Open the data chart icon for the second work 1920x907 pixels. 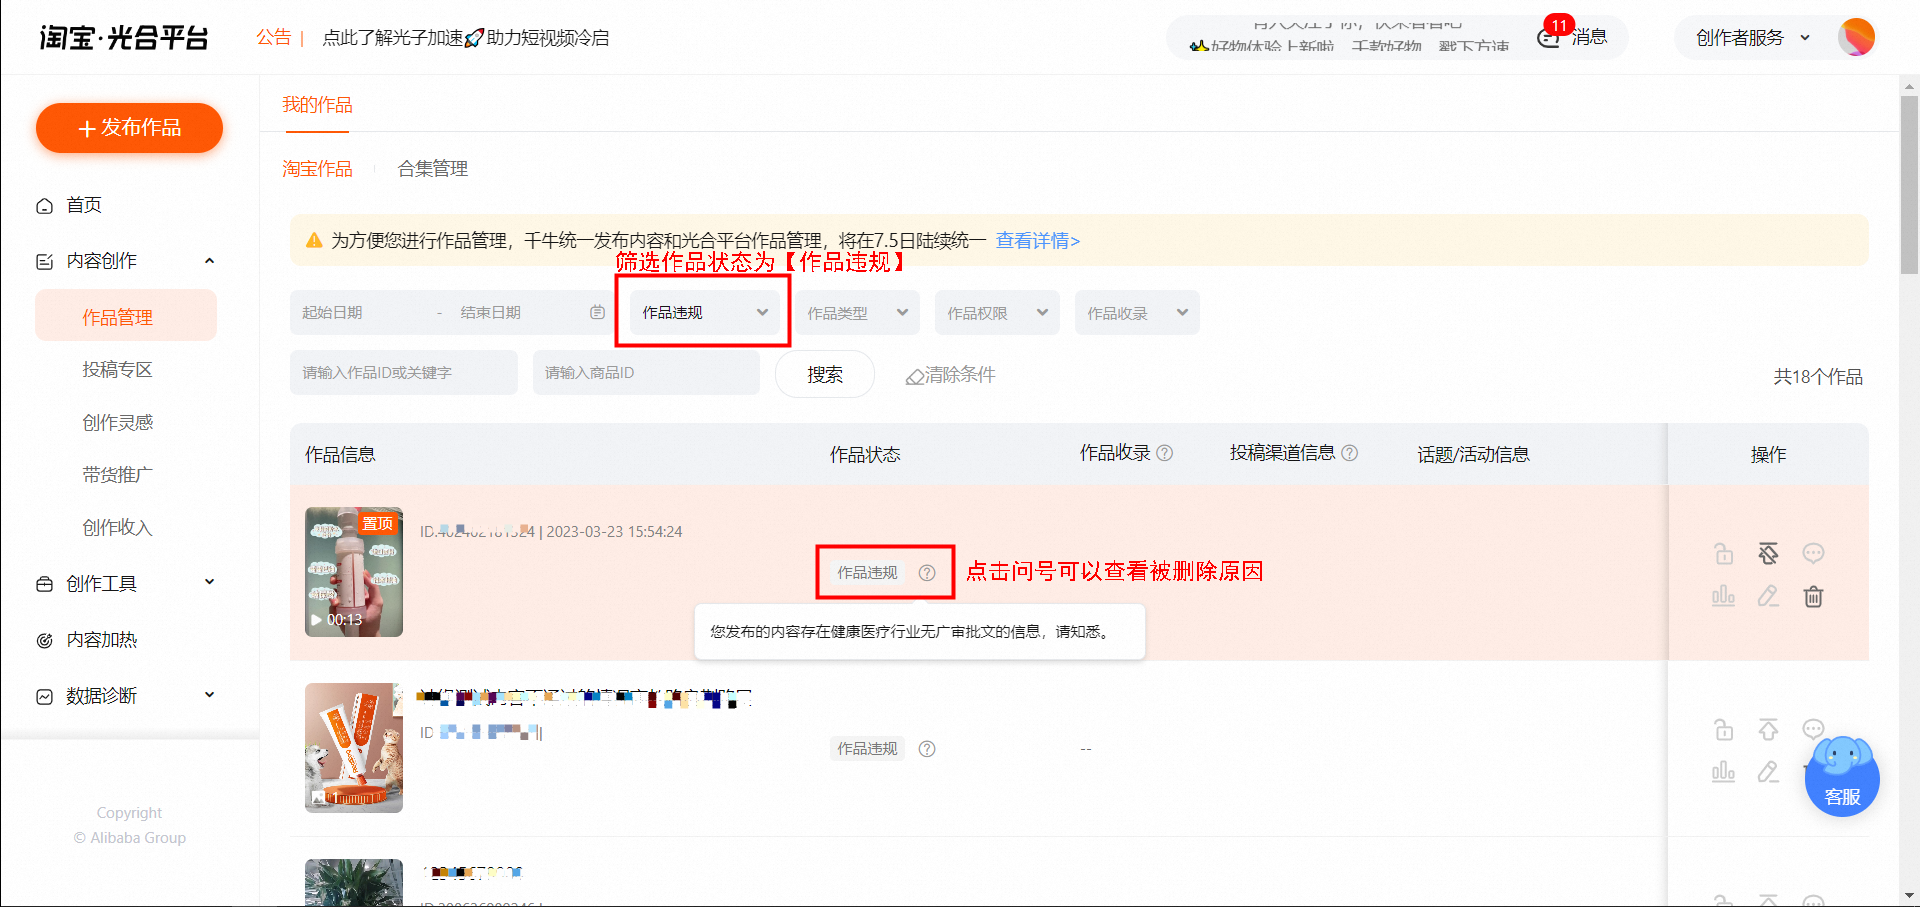(1723, 772)
